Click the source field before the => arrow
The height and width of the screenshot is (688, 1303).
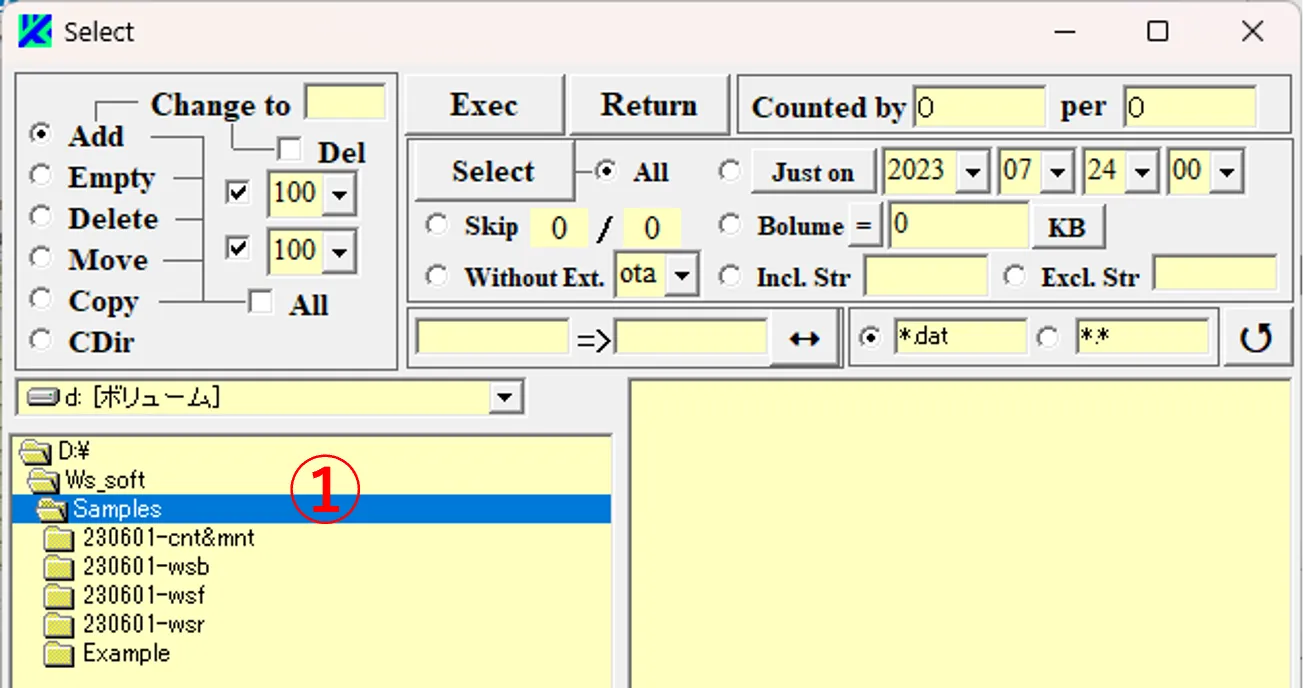pyautogui.click(x=492, y=338)
